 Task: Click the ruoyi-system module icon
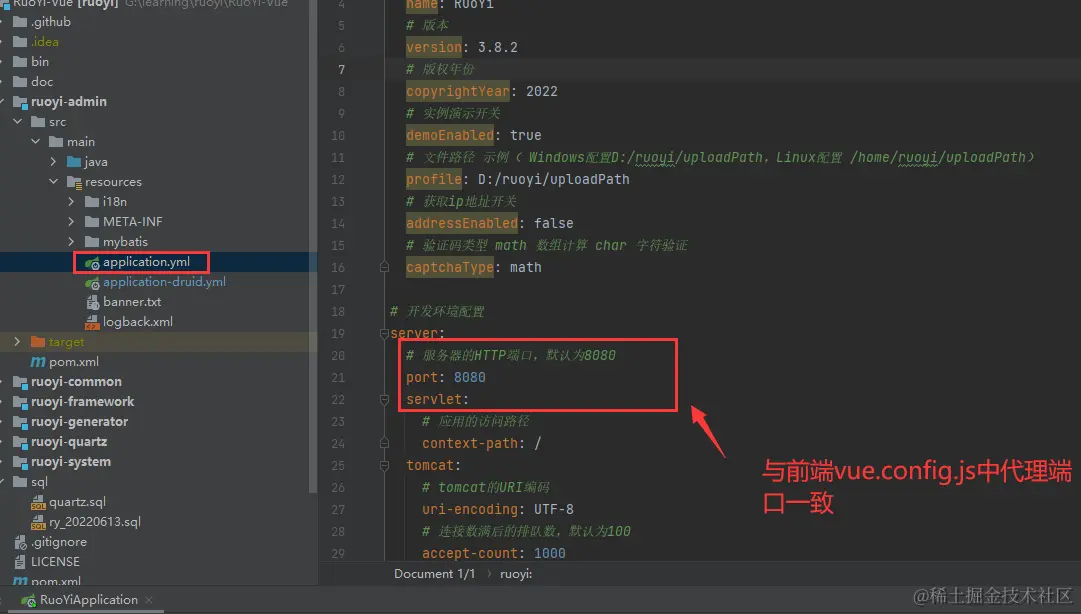point(20,462)
